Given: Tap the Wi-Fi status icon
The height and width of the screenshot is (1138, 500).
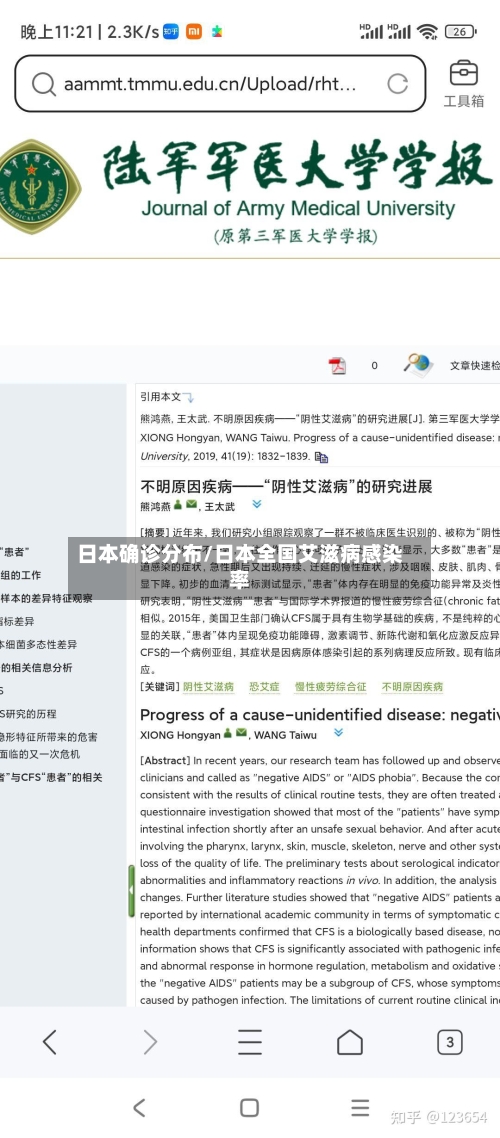Looking at the screenshot, I should pos(427,31).
